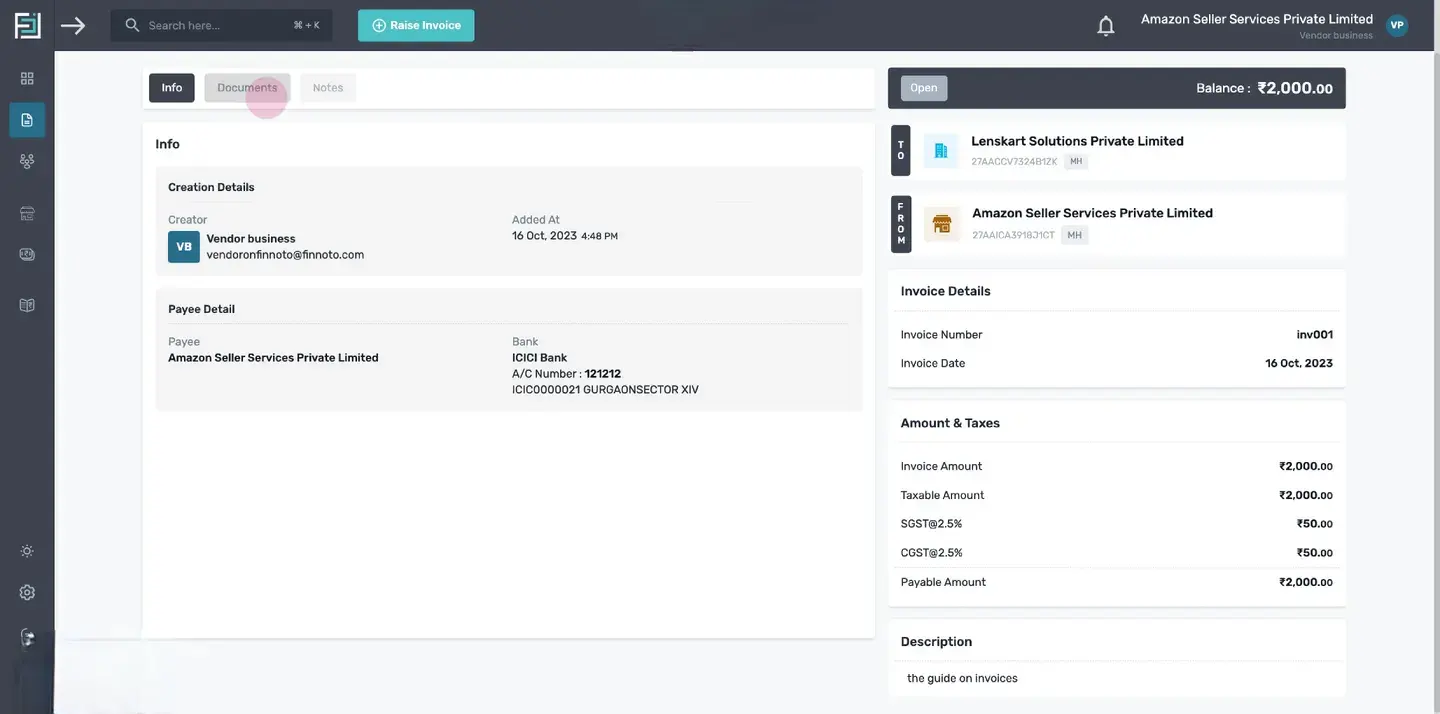Click CGST@2.5% ₹50.00 value
The width and height of the screenshot is (1440, 714).
1315,553
